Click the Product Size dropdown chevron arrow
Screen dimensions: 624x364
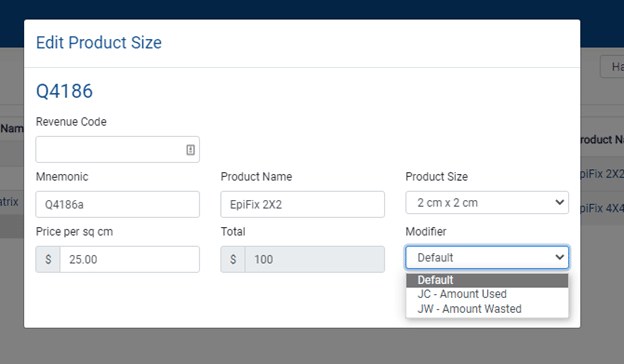click(x=560, y=202)
